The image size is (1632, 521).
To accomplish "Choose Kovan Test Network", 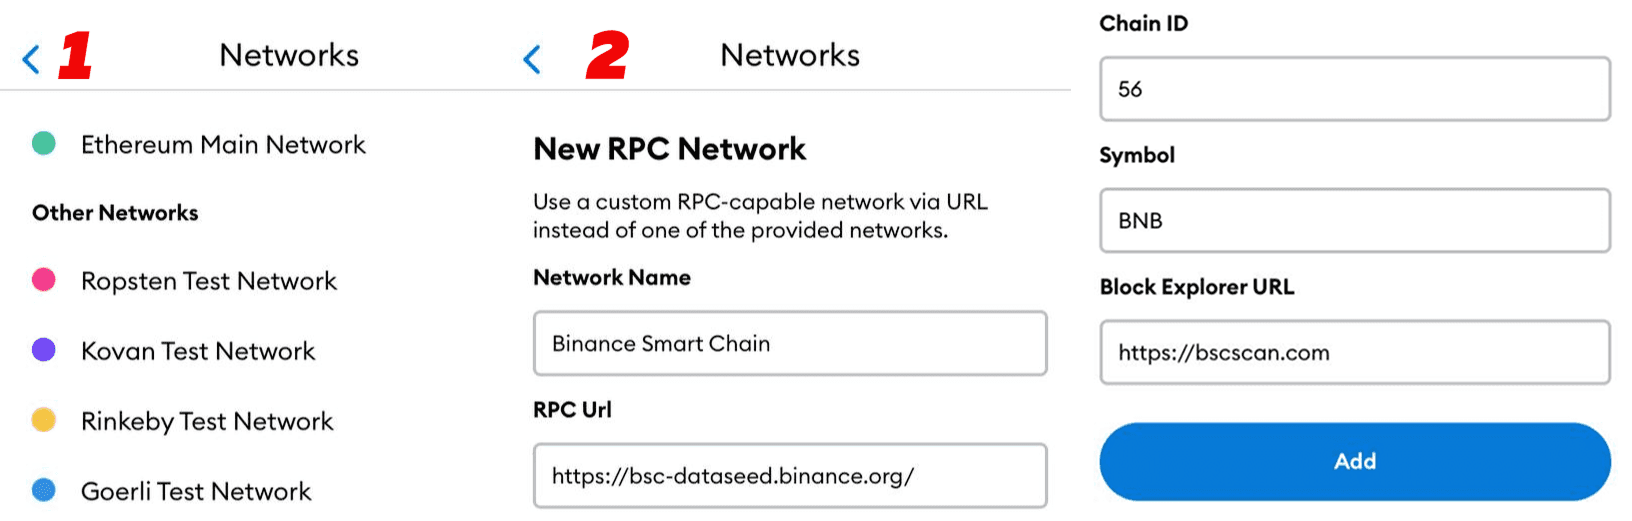I will [x=198, y=351].
